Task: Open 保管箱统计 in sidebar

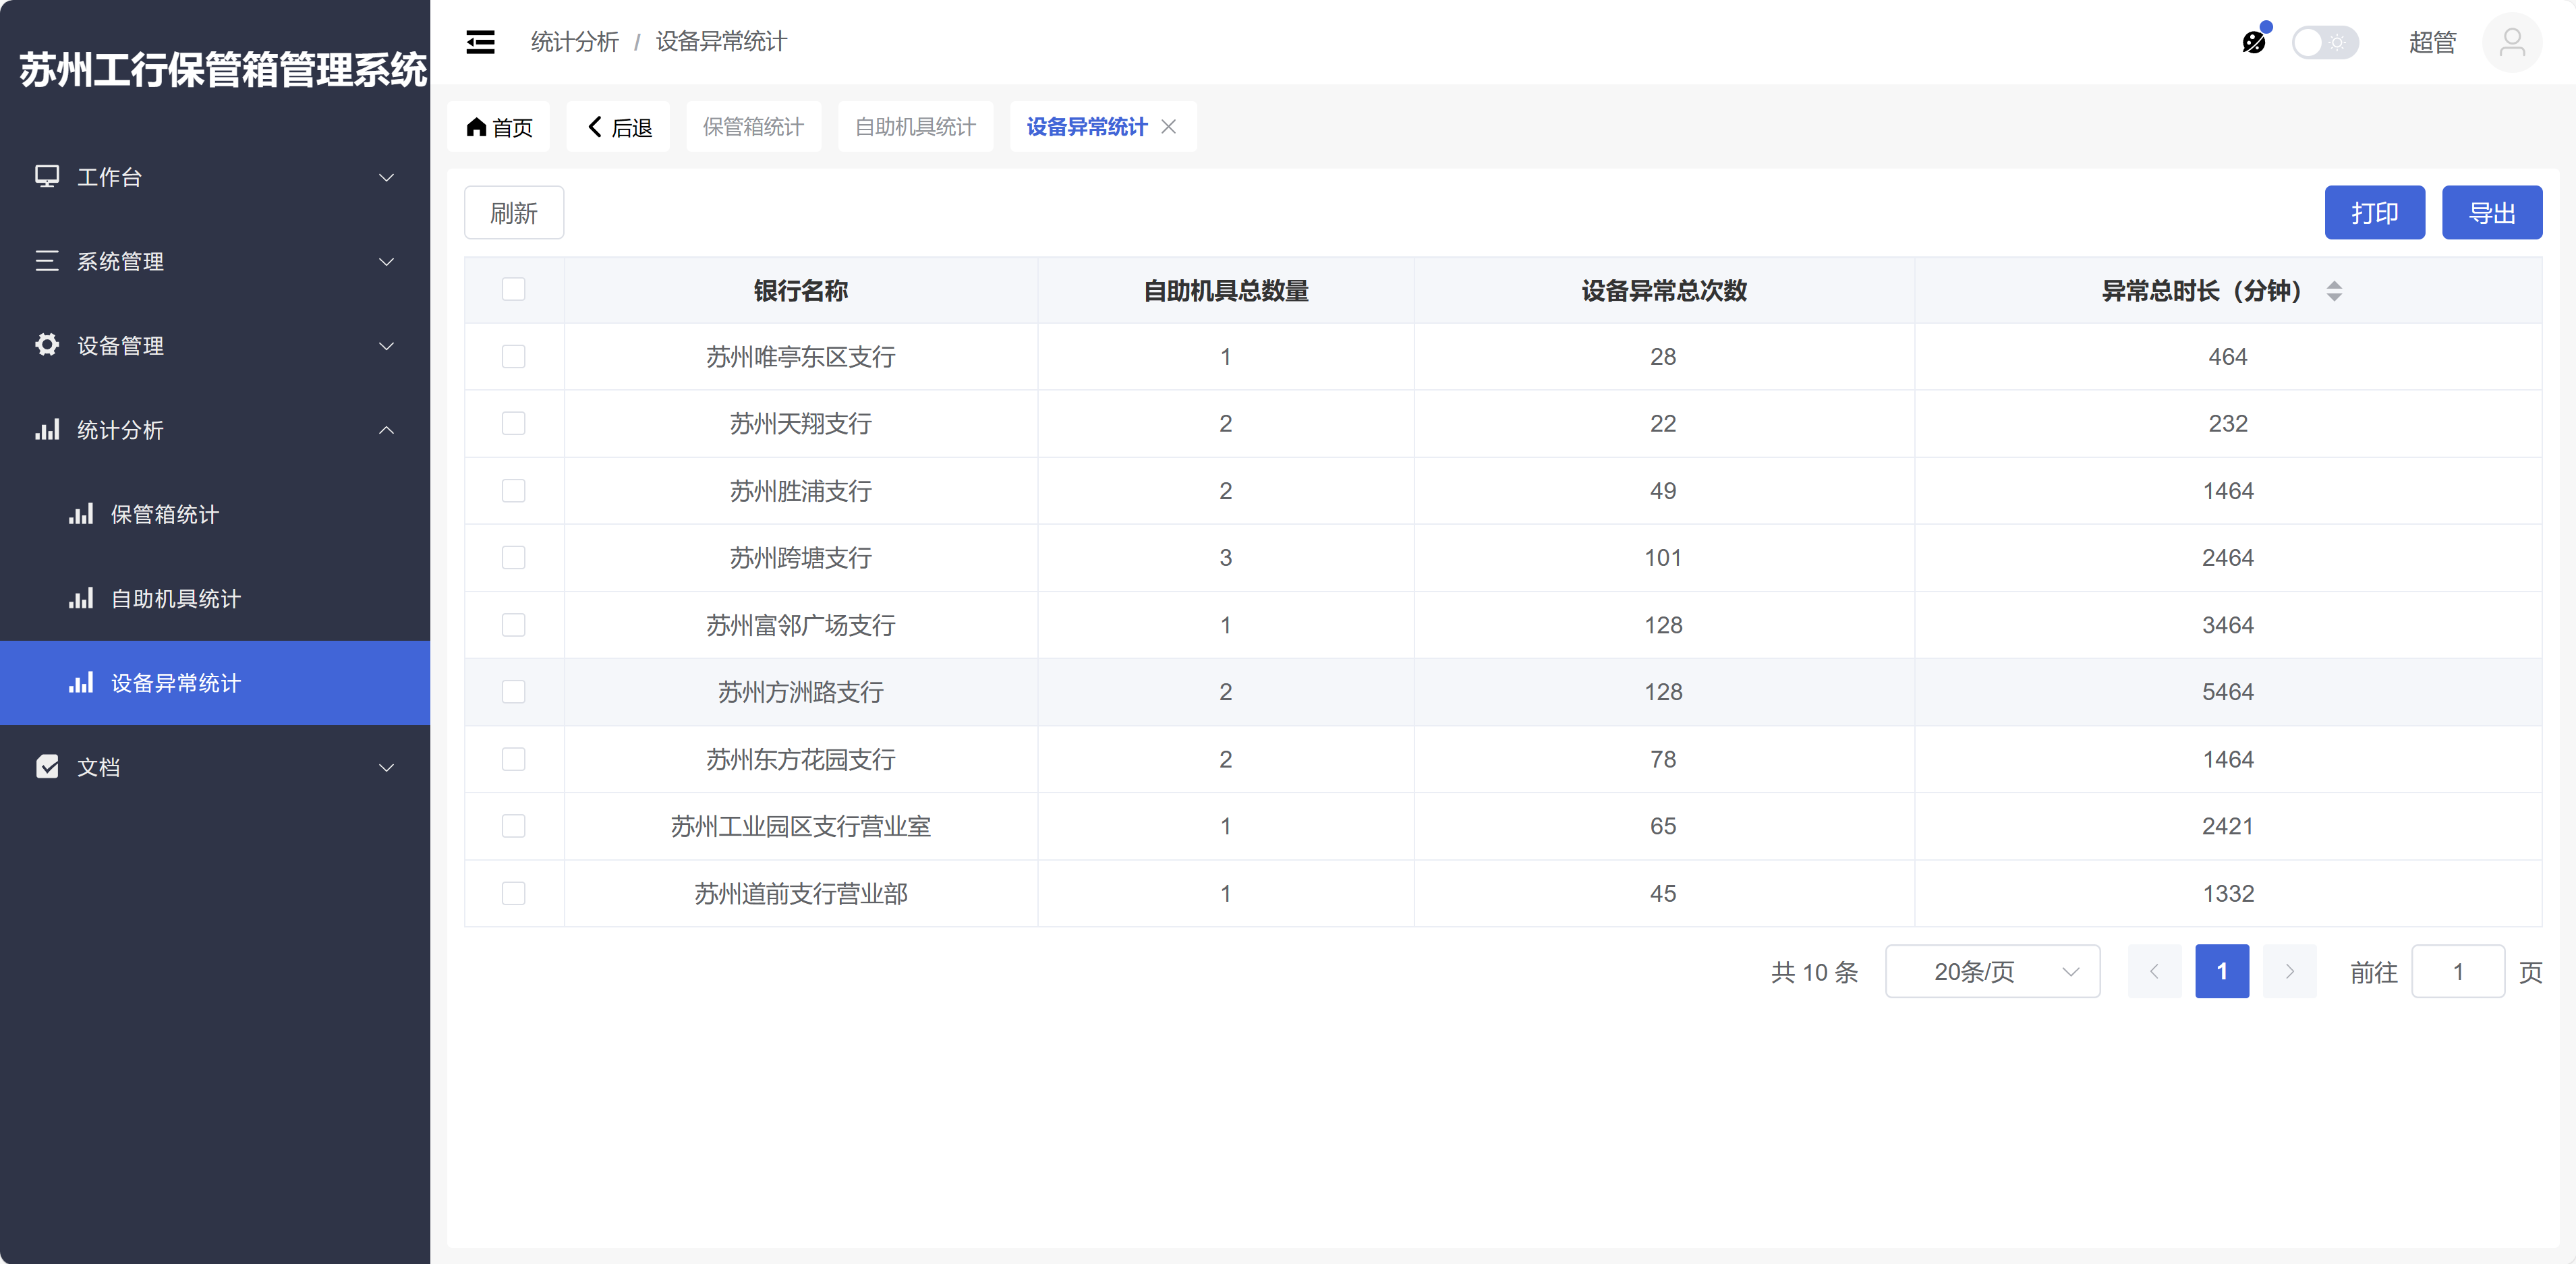Action: (x=164, y=514)
